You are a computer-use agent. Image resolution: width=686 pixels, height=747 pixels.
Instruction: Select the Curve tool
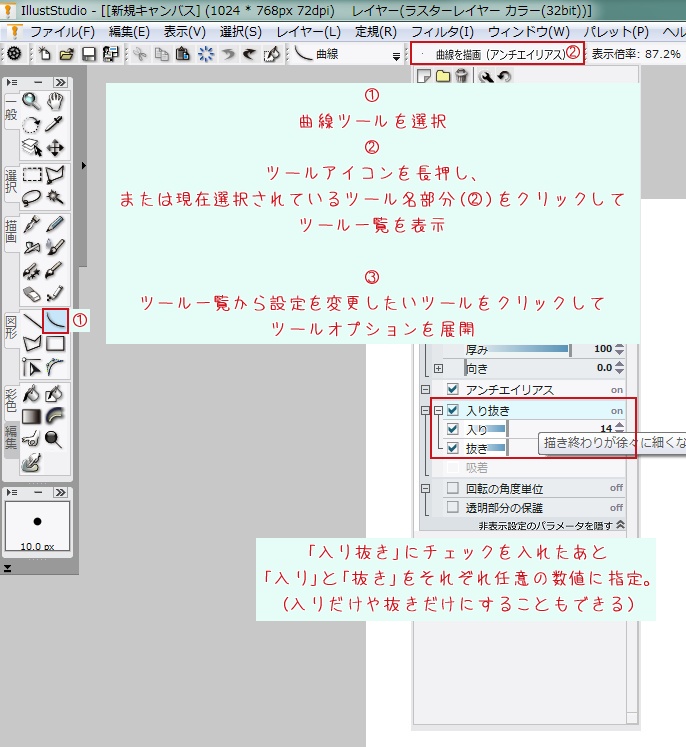[x=55, y=321]
